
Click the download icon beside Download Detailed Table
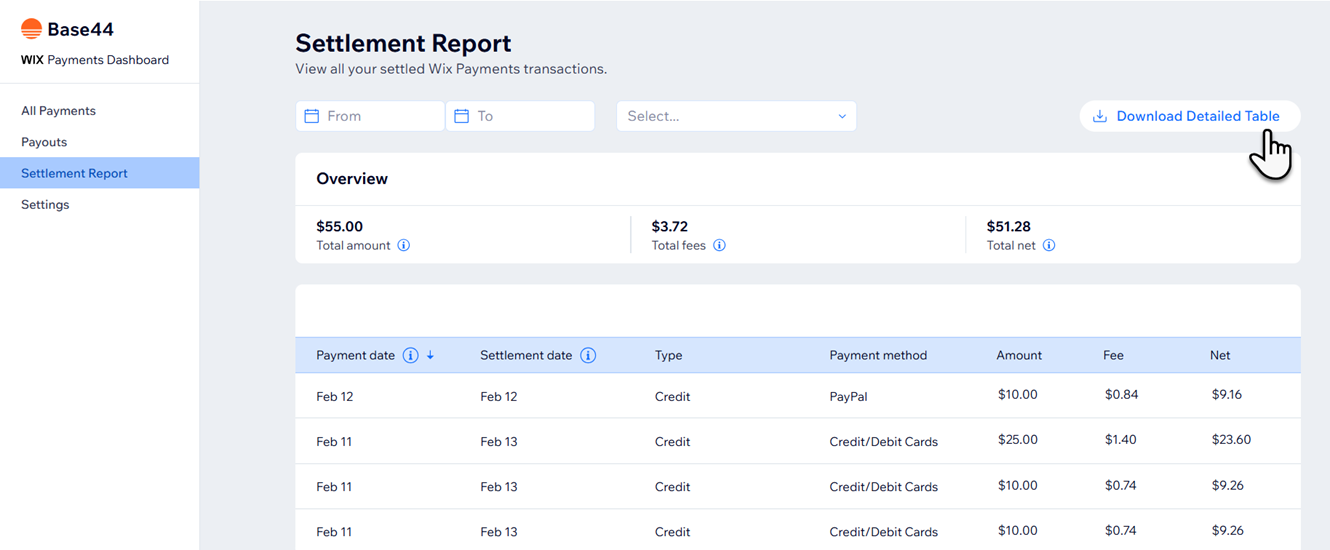tap(1100, 116)
